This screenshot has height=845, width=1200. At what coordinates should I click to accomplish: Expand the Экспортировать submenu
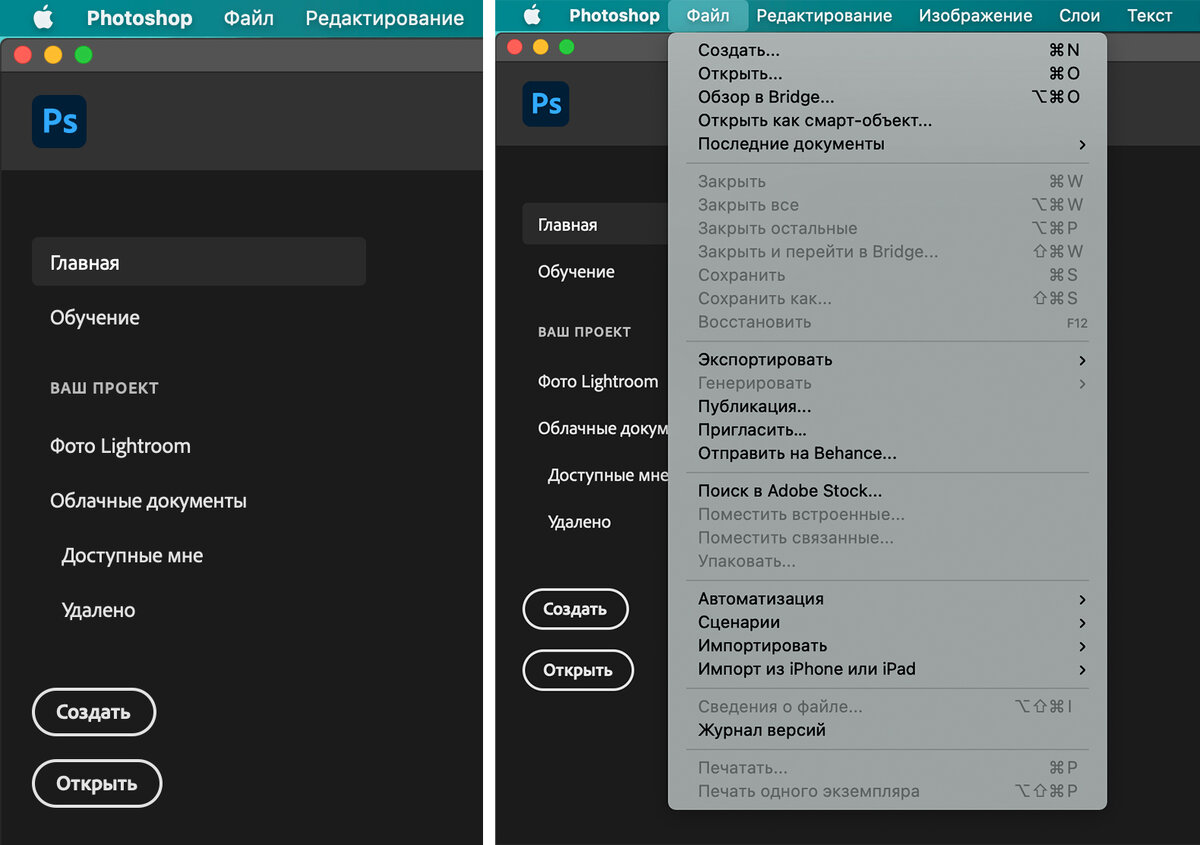click(888, 360)
